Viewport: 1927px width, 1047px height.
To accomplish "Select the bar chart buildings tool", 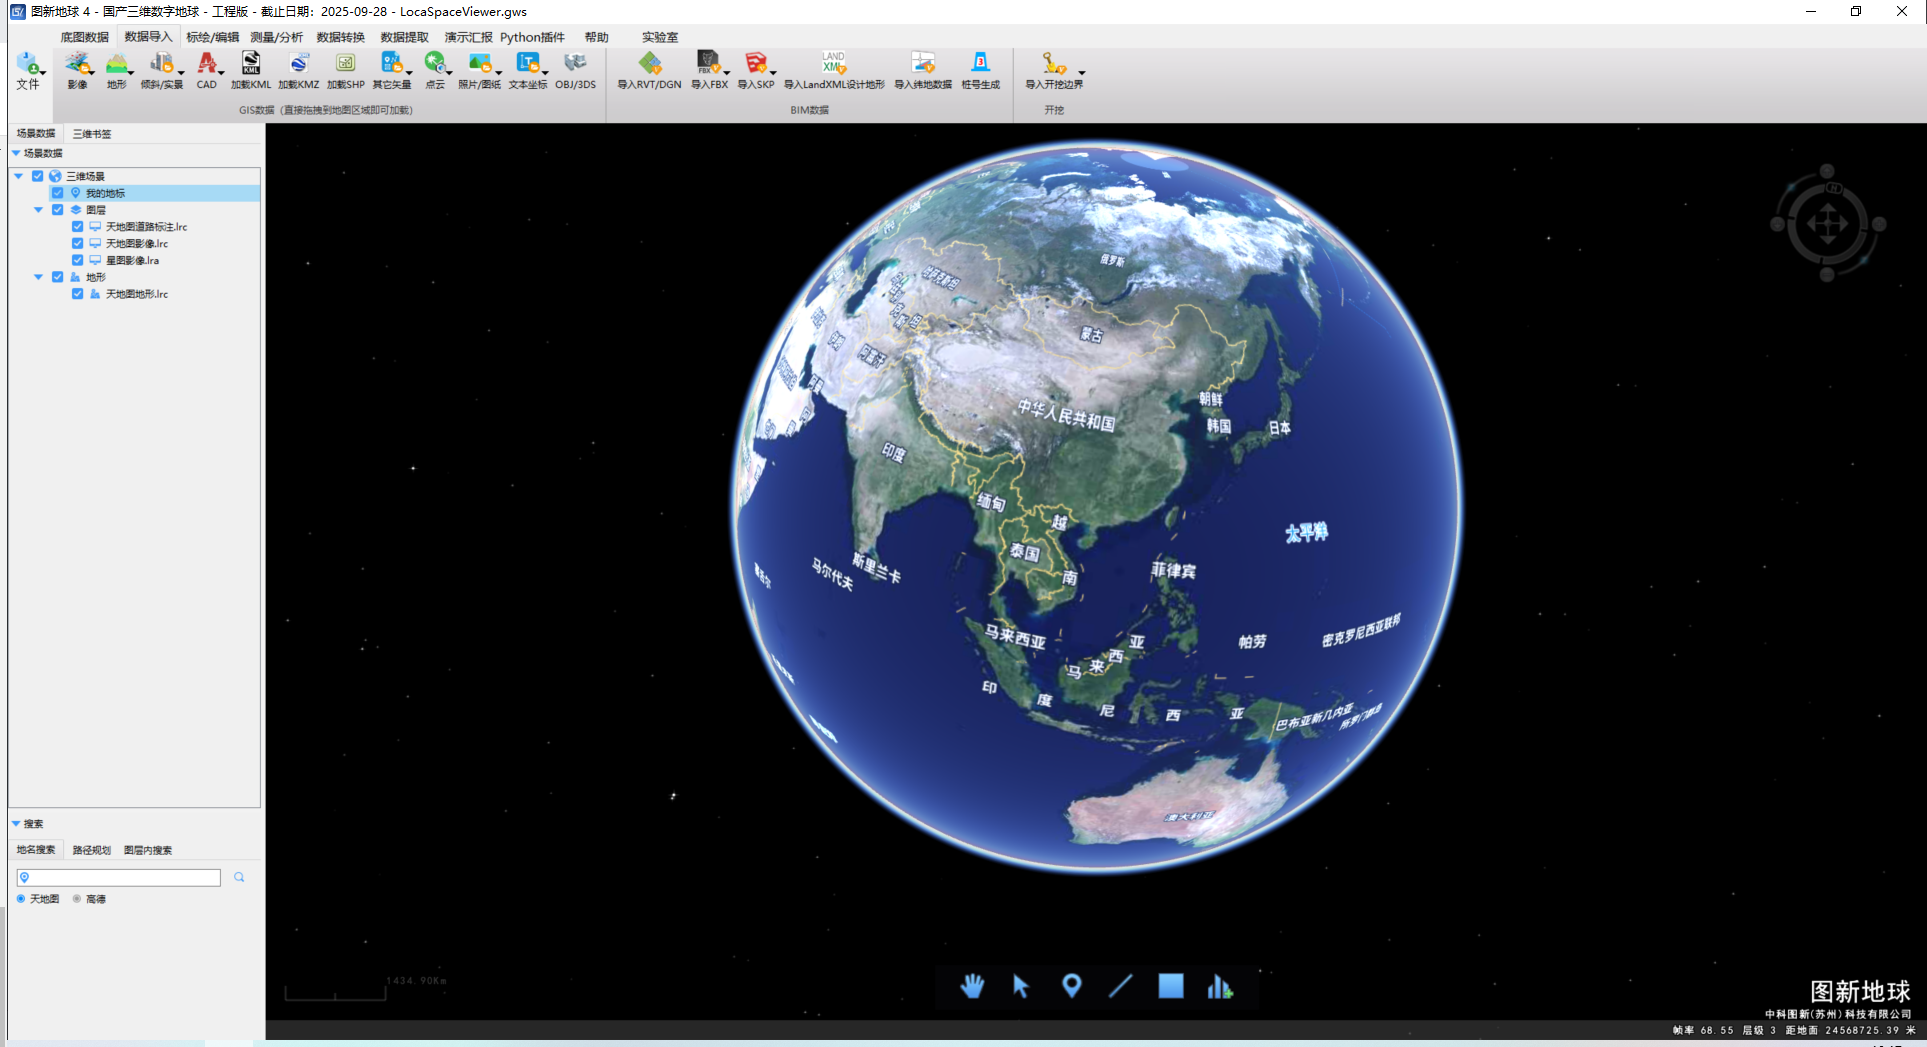I will [x=1220, y=986].
